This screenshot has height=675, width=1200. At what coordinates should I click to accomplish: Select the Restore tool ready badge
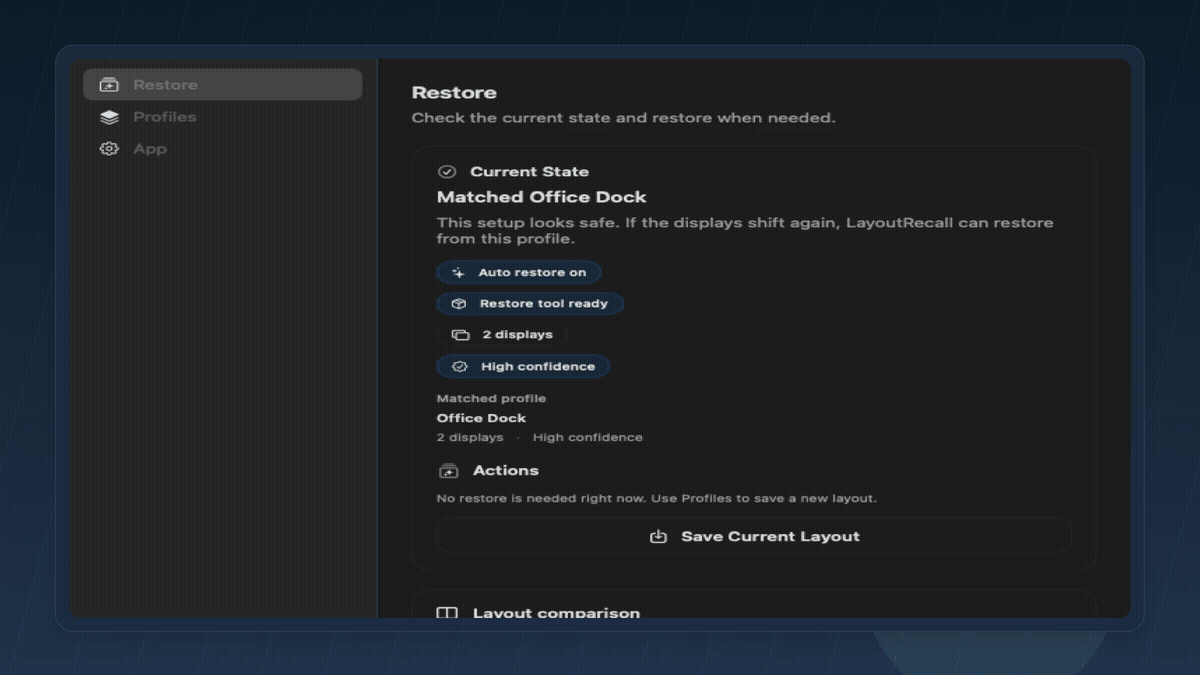click(530, 304)
